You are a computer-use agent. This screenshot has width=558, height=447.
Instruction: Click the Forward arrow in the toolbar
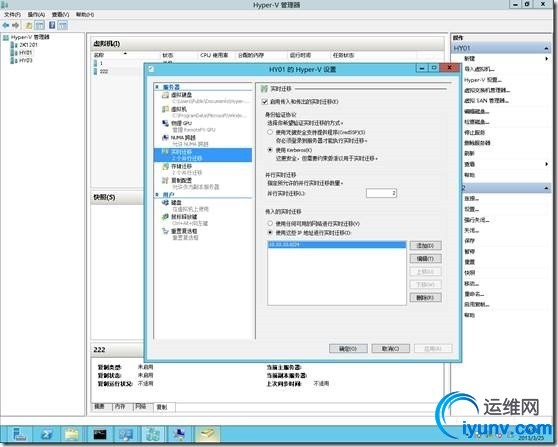[15, 25]
